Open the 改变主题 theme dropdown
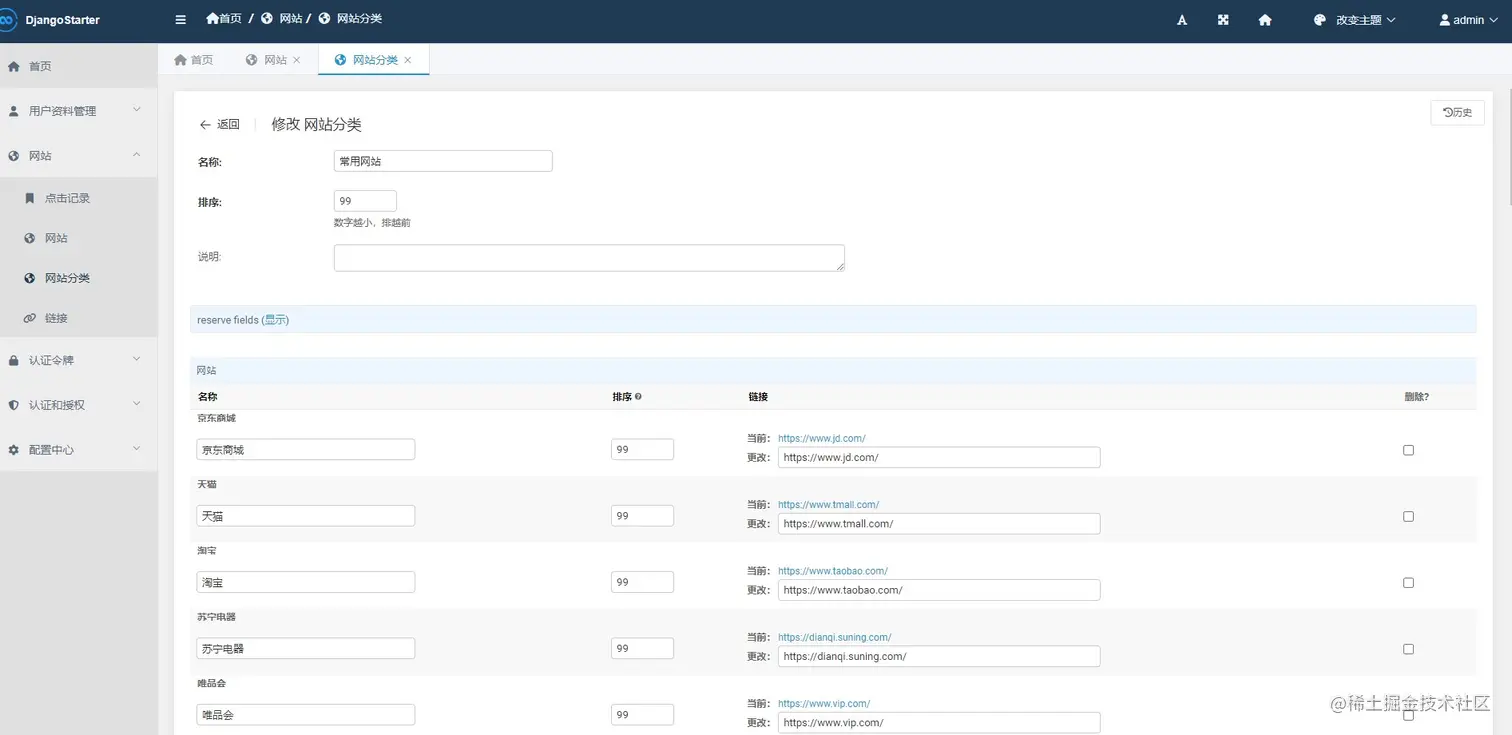Screen dimensions: 1512x735 pyautogui.click(x=1355, y=20)
